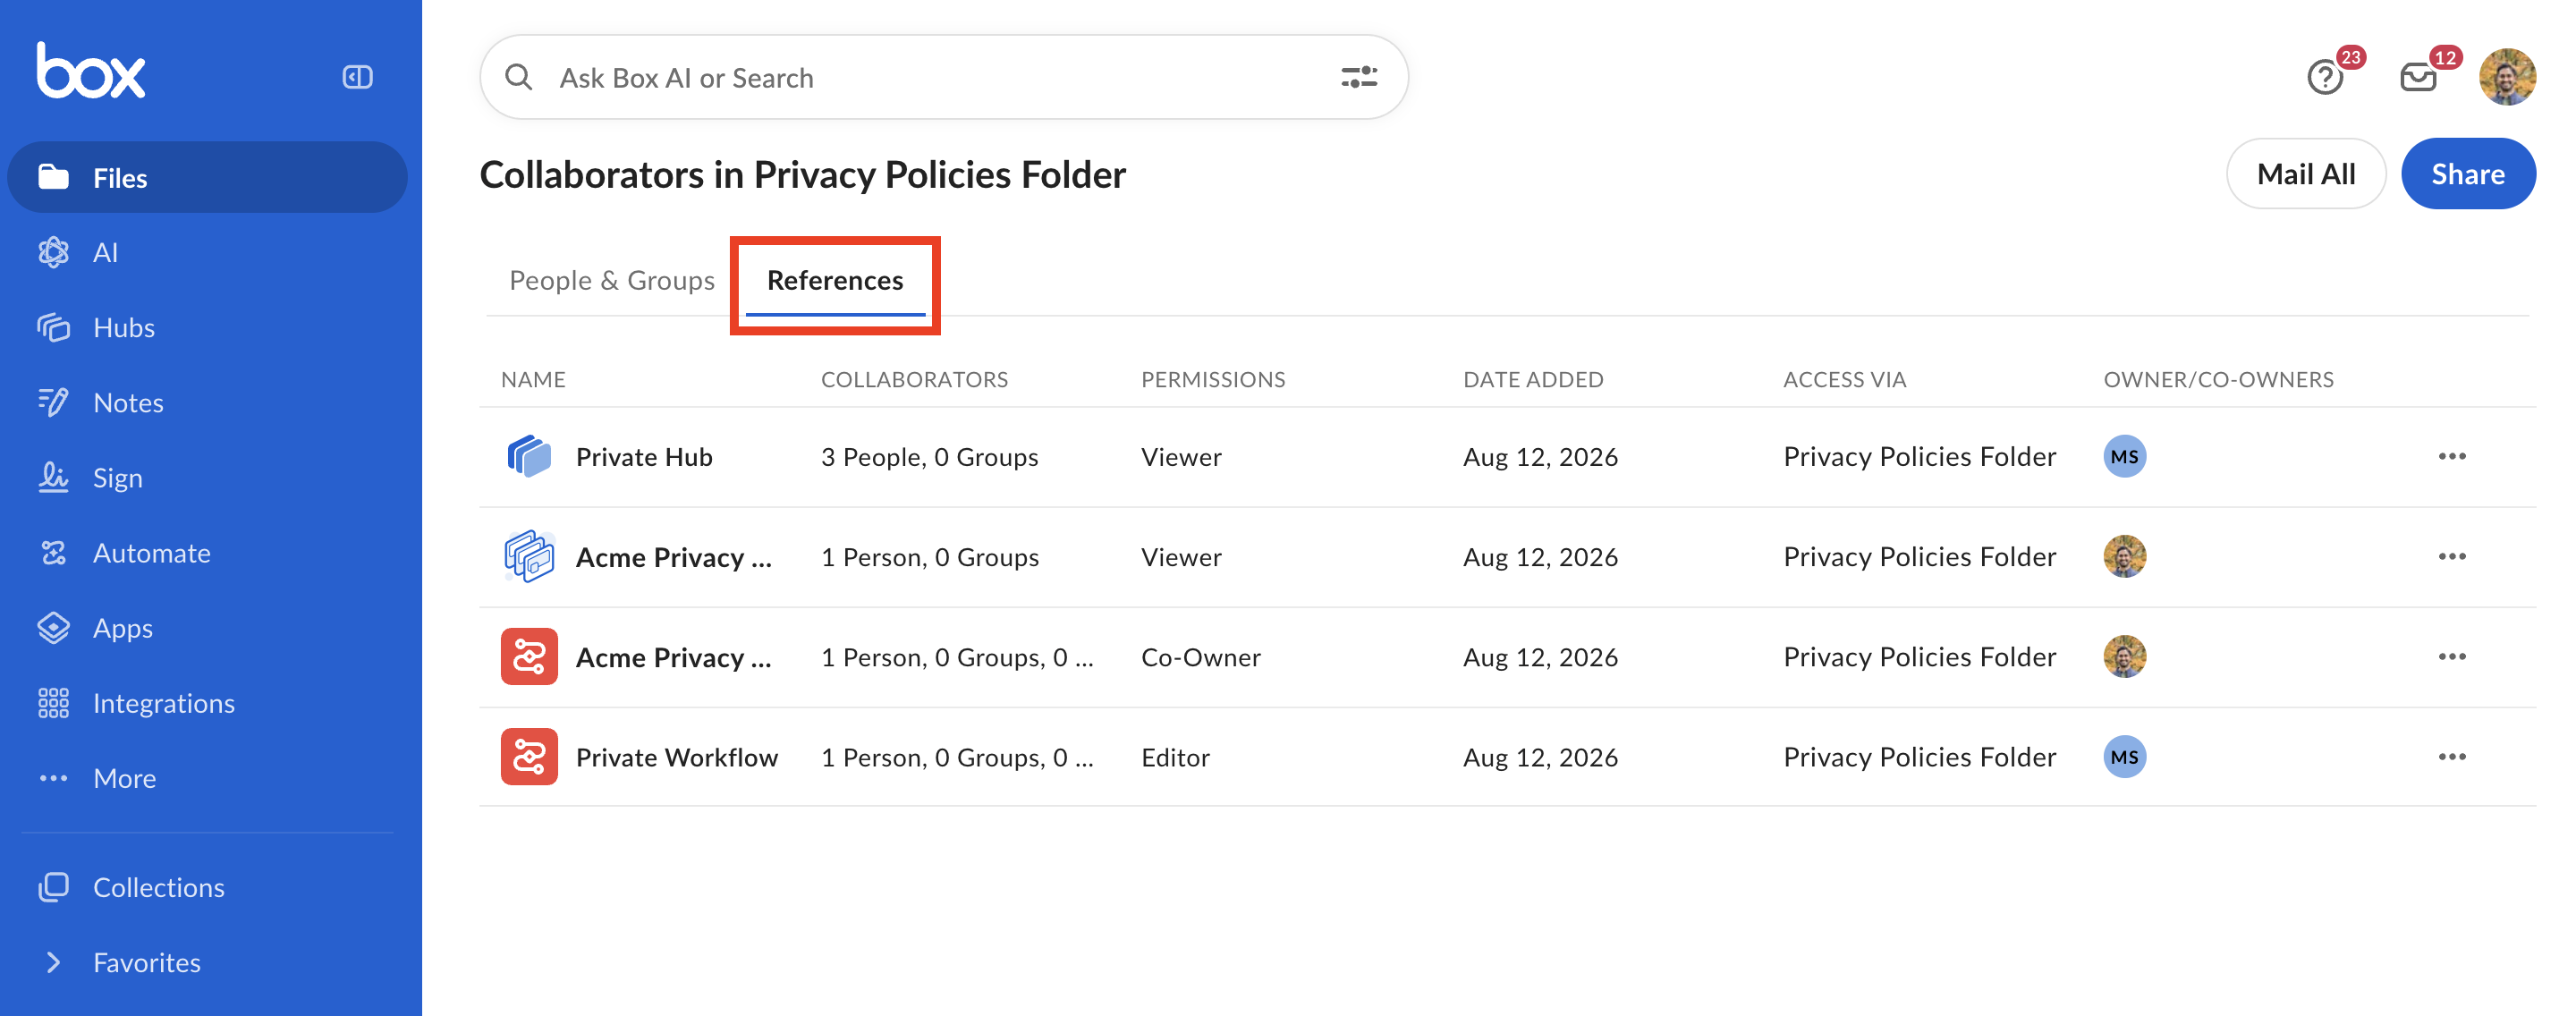This screenshot has width=2576, height=1016.
Task: Focus the Ask Box AI or Search field
Action: [x=943, y=77]
